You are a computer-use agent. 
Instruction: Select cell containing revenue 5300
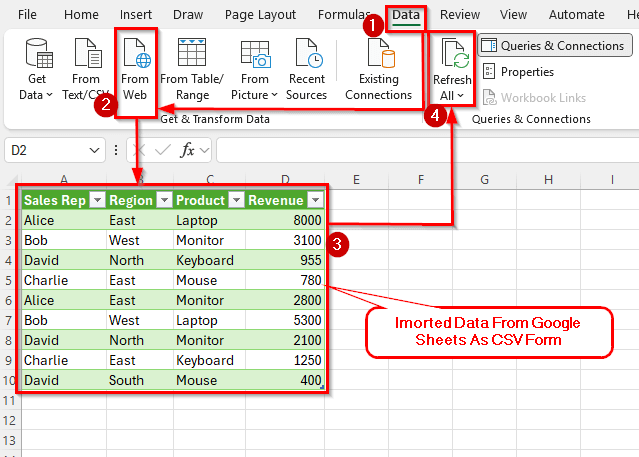coord(285,320)
